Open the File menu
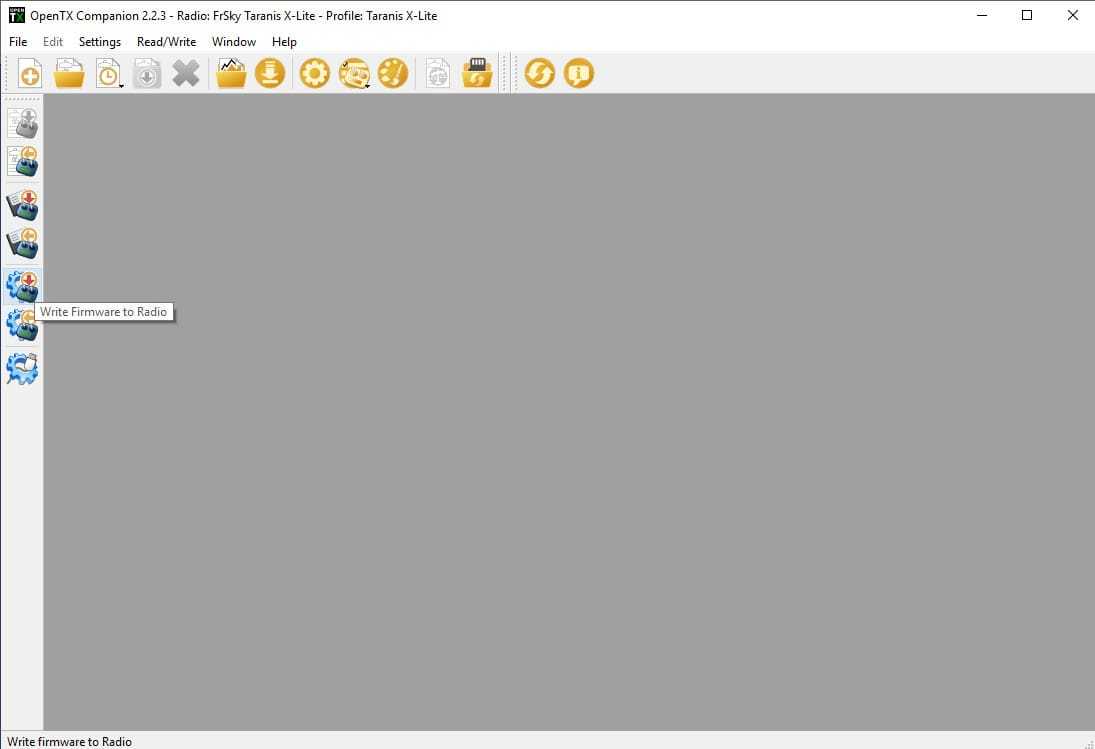Screen dimensions: 1095x749 (18, 42)
